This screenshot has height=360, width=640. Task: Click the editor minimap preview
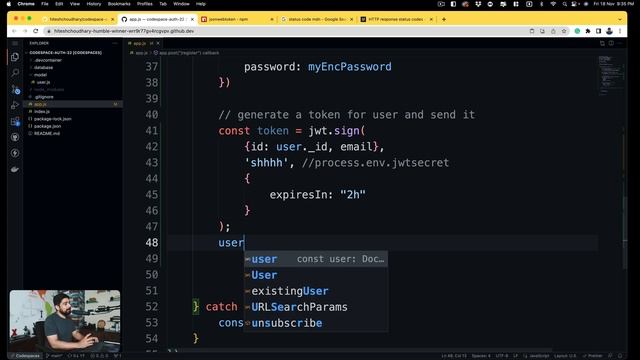click(611, 76)
